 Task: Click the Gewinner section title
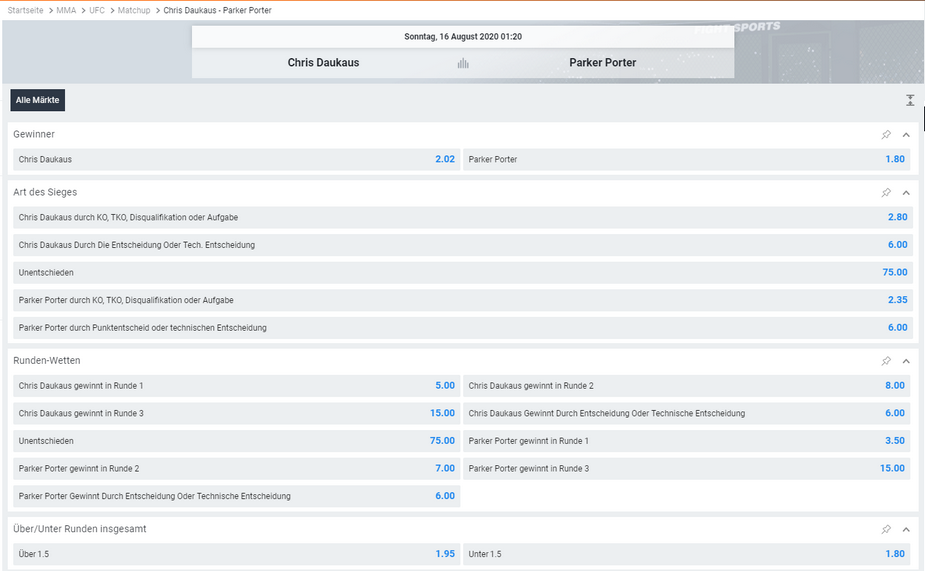tap(34, 134)
